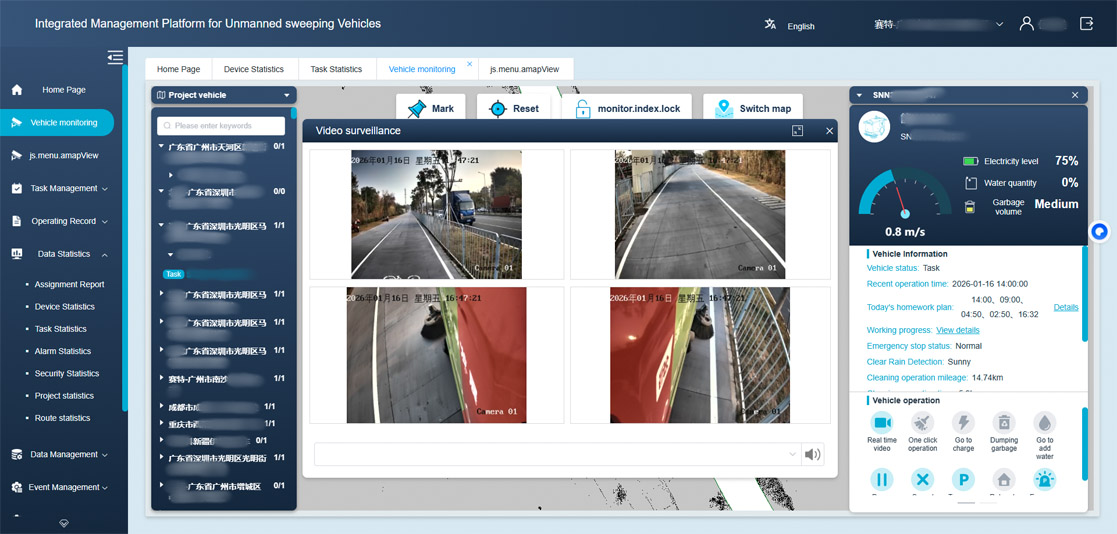Image resolution: width=1117 pixels, height=534 pixels.
Task: Toggle fullscreen for Video surveillance window
Action: tap(797, 131)
